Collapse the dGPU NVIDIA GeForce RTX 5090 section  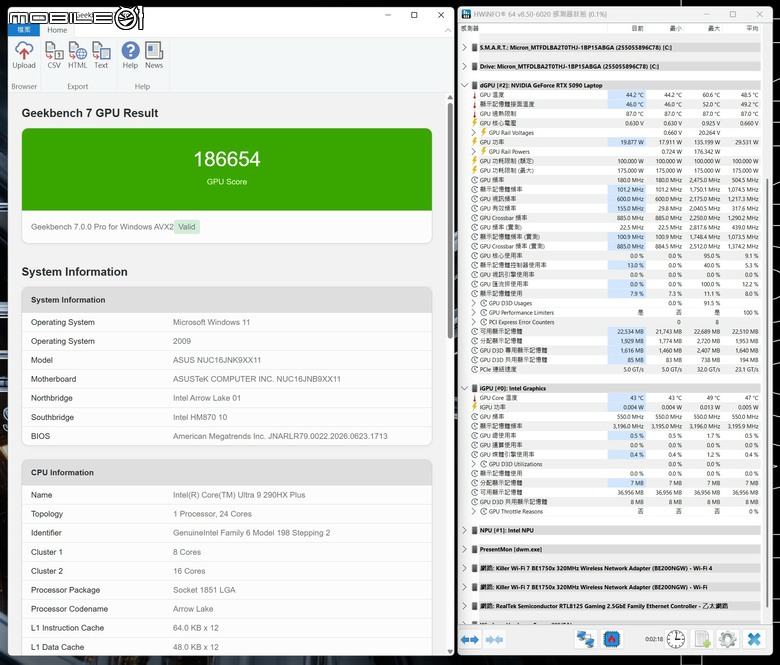pyautogui.click(x=465, y=85)
